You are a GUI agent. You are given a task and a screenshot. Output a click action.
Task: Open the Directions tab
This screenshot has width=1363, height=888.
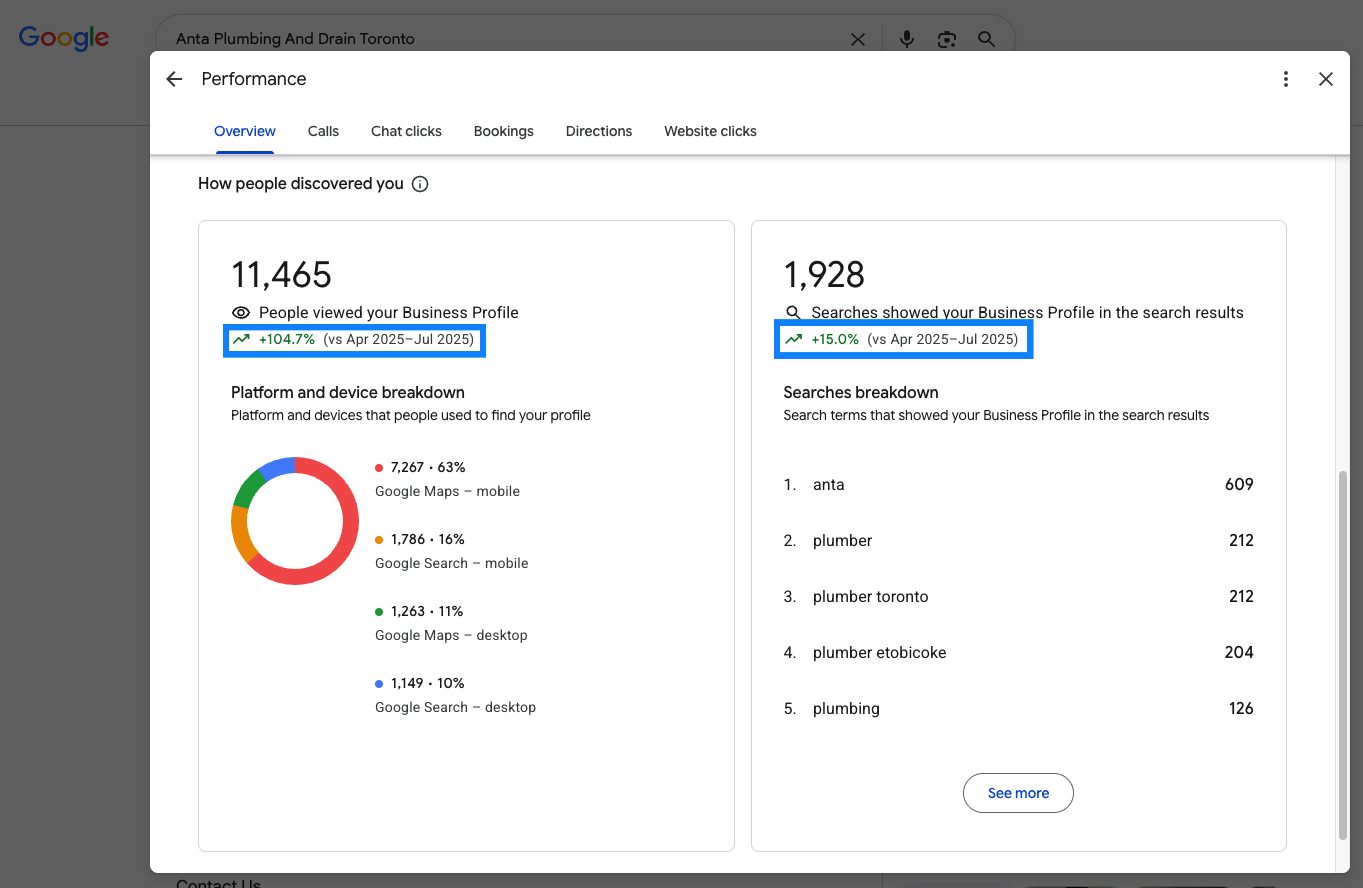click(599, 131)
